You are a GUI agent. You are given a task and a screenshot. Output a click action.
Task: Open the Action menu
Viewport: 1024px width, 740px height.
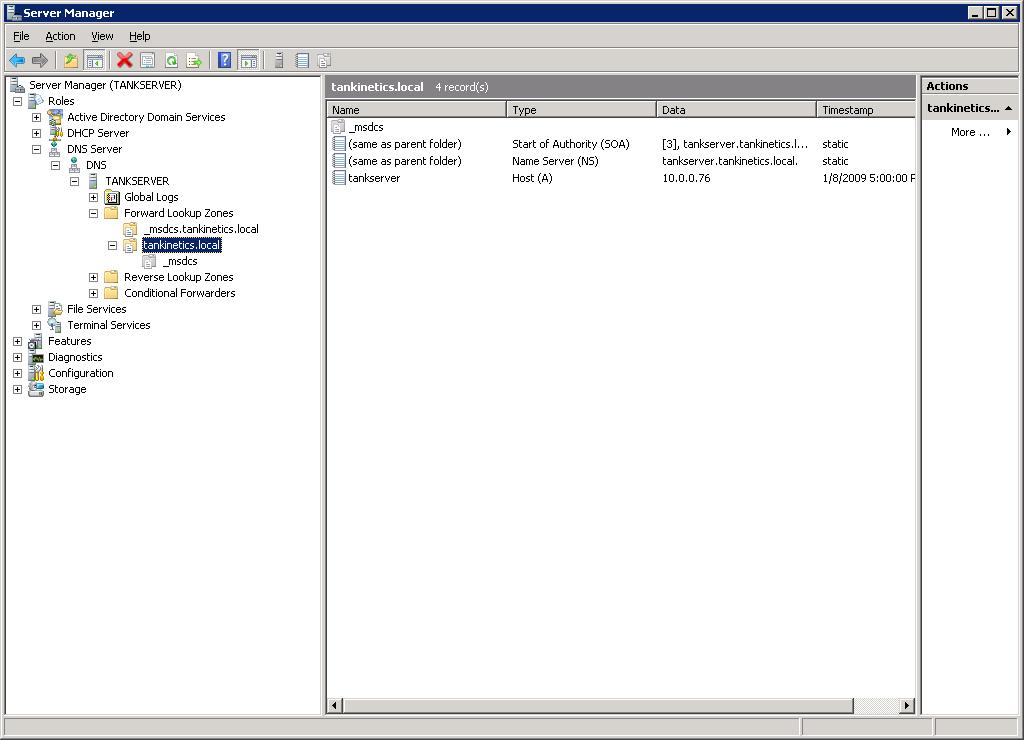[60, 36]
